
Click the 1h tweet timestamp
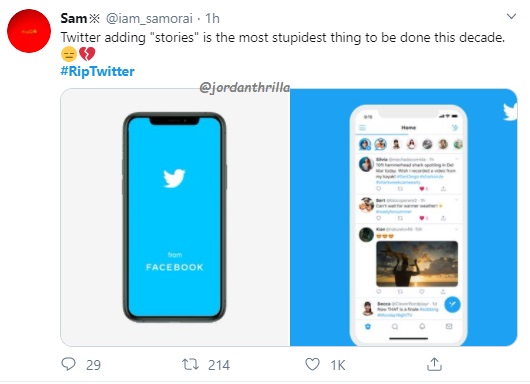pyautogui.click(x=213, y=18)
